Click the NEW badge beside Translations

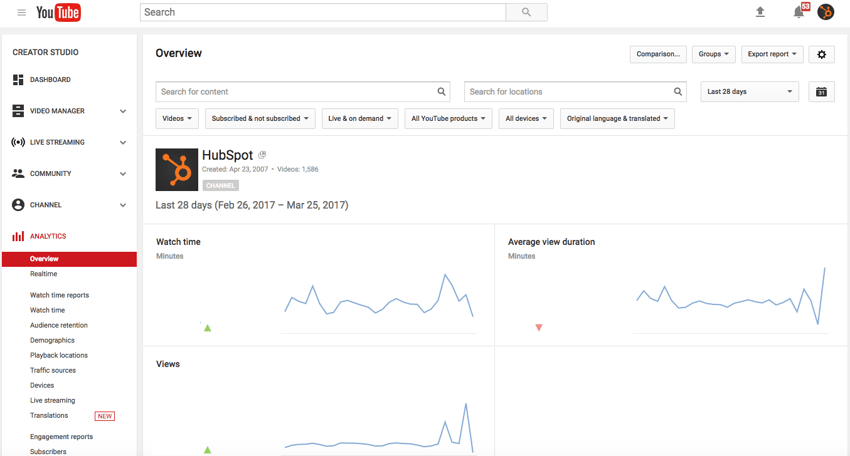pyautogui.click(x=105, y=416)
